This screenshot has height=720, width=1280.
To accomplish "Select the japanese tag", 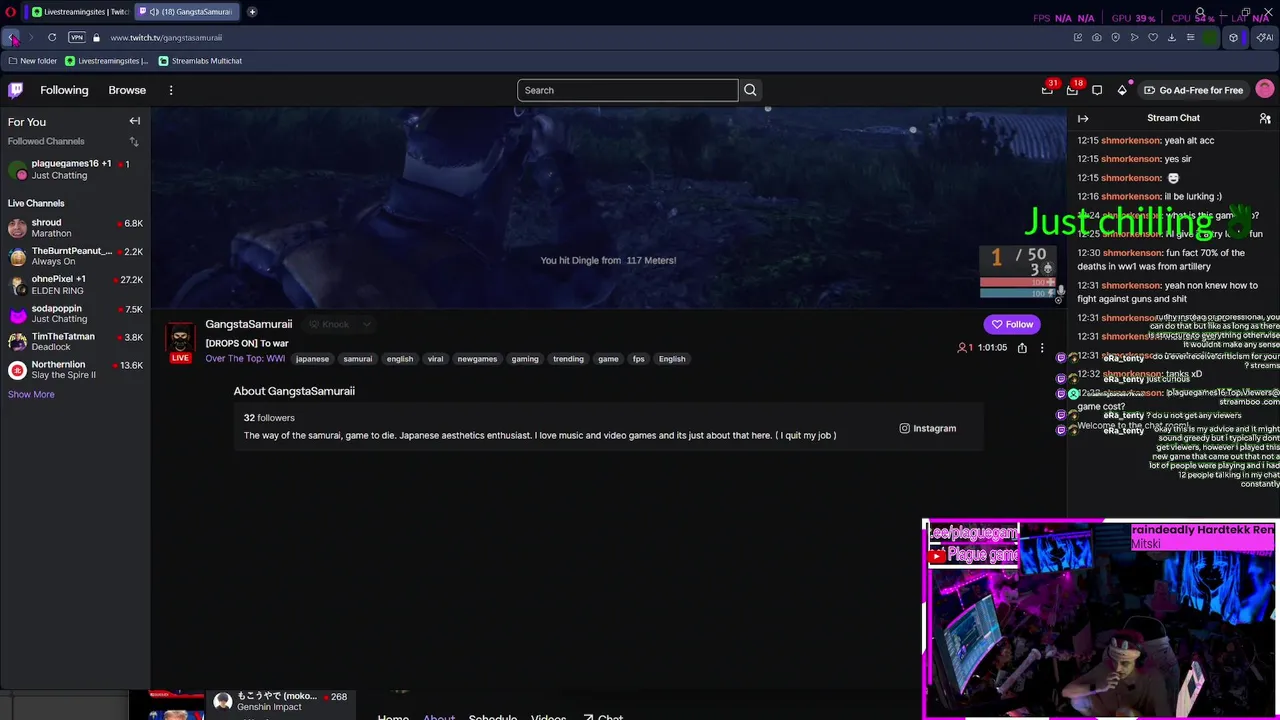I will click(312, 359).
